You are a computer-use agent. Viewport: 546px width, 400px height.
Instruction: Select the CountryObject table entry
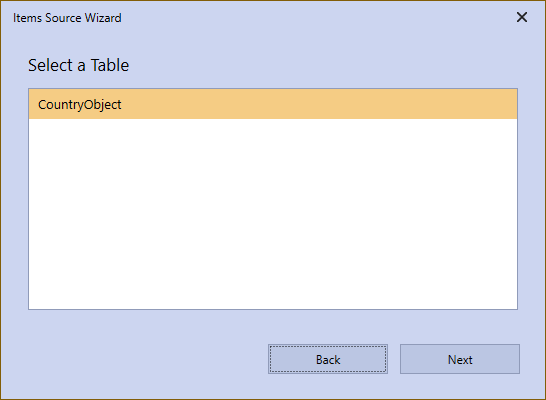pyautogui.click(x=273, y=104)
